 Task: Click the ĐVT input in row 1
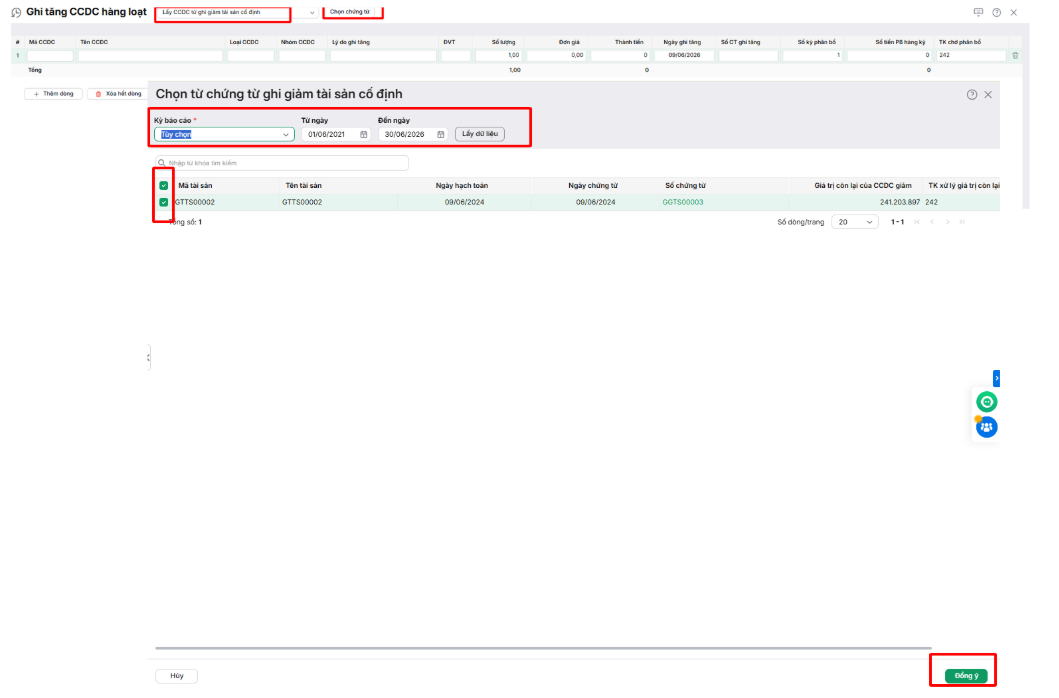pos(456,55)
